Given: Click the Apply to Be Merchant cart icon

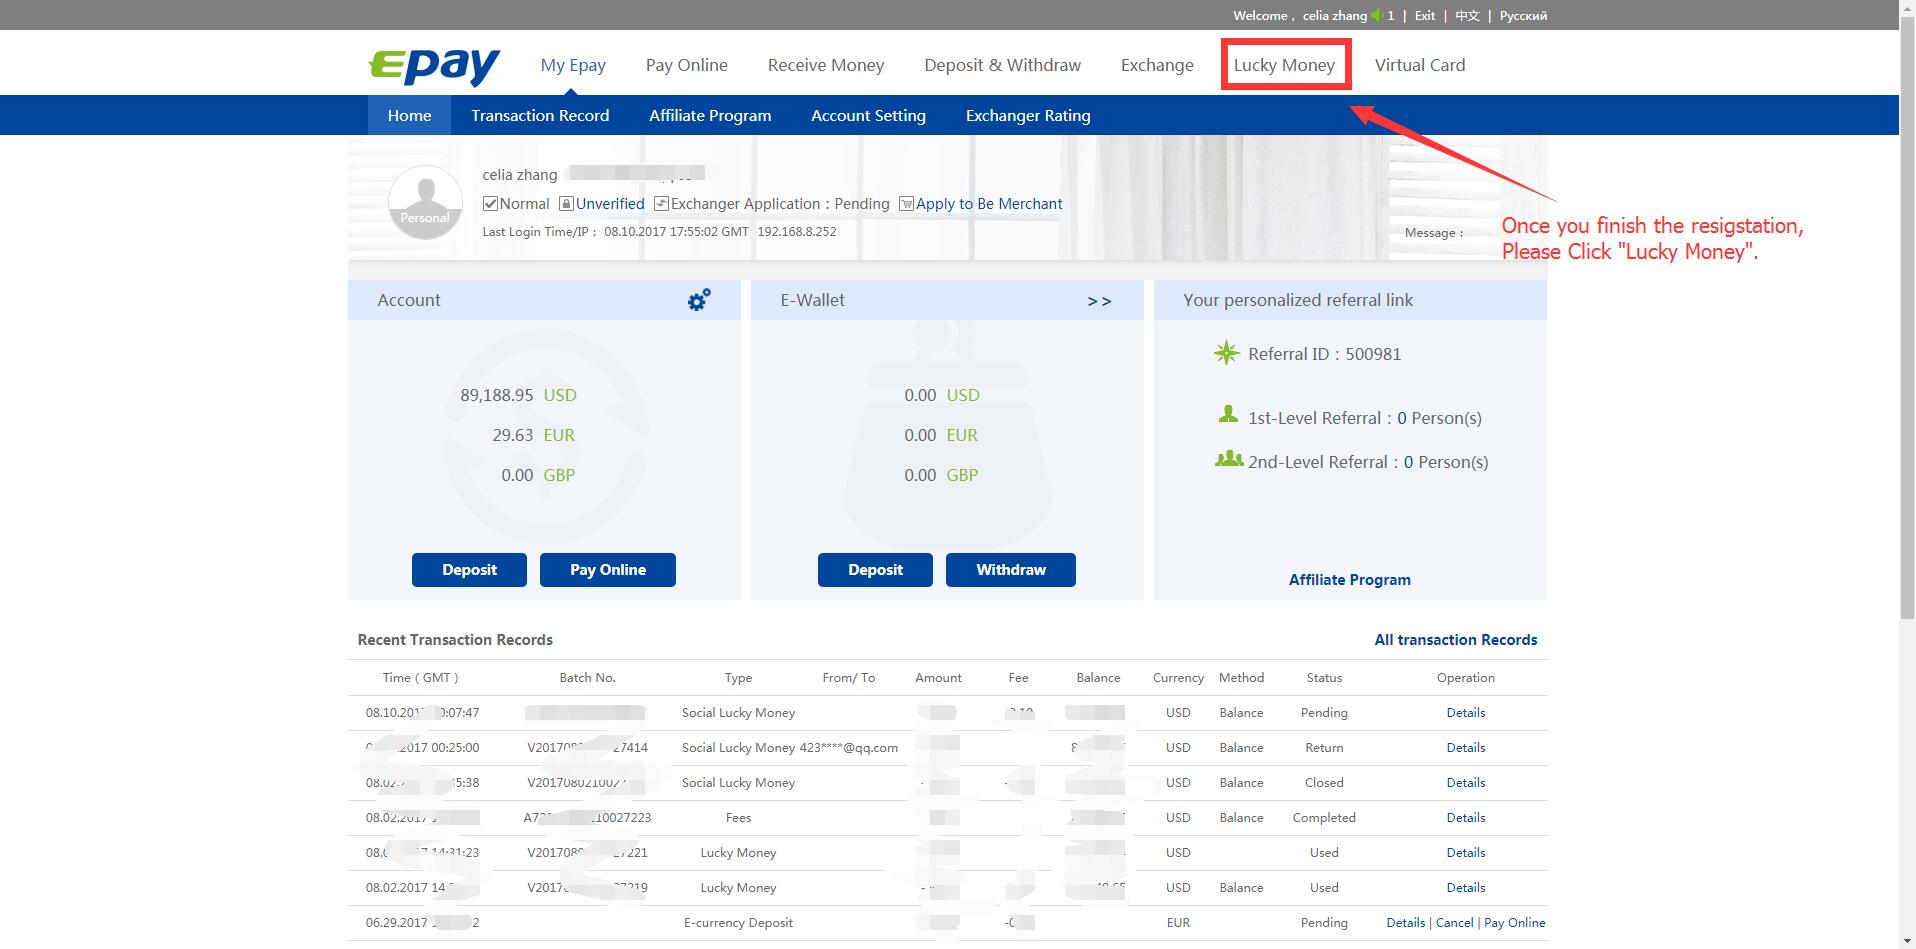Looking at the screenshot, I should [x=906, y=204].
